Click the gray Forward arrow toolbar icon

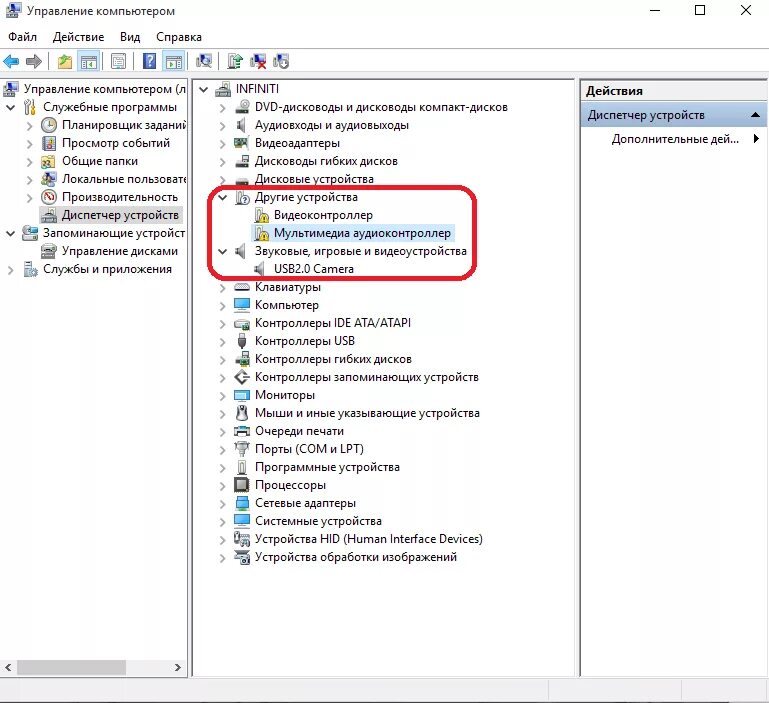[x=33, y=61]
